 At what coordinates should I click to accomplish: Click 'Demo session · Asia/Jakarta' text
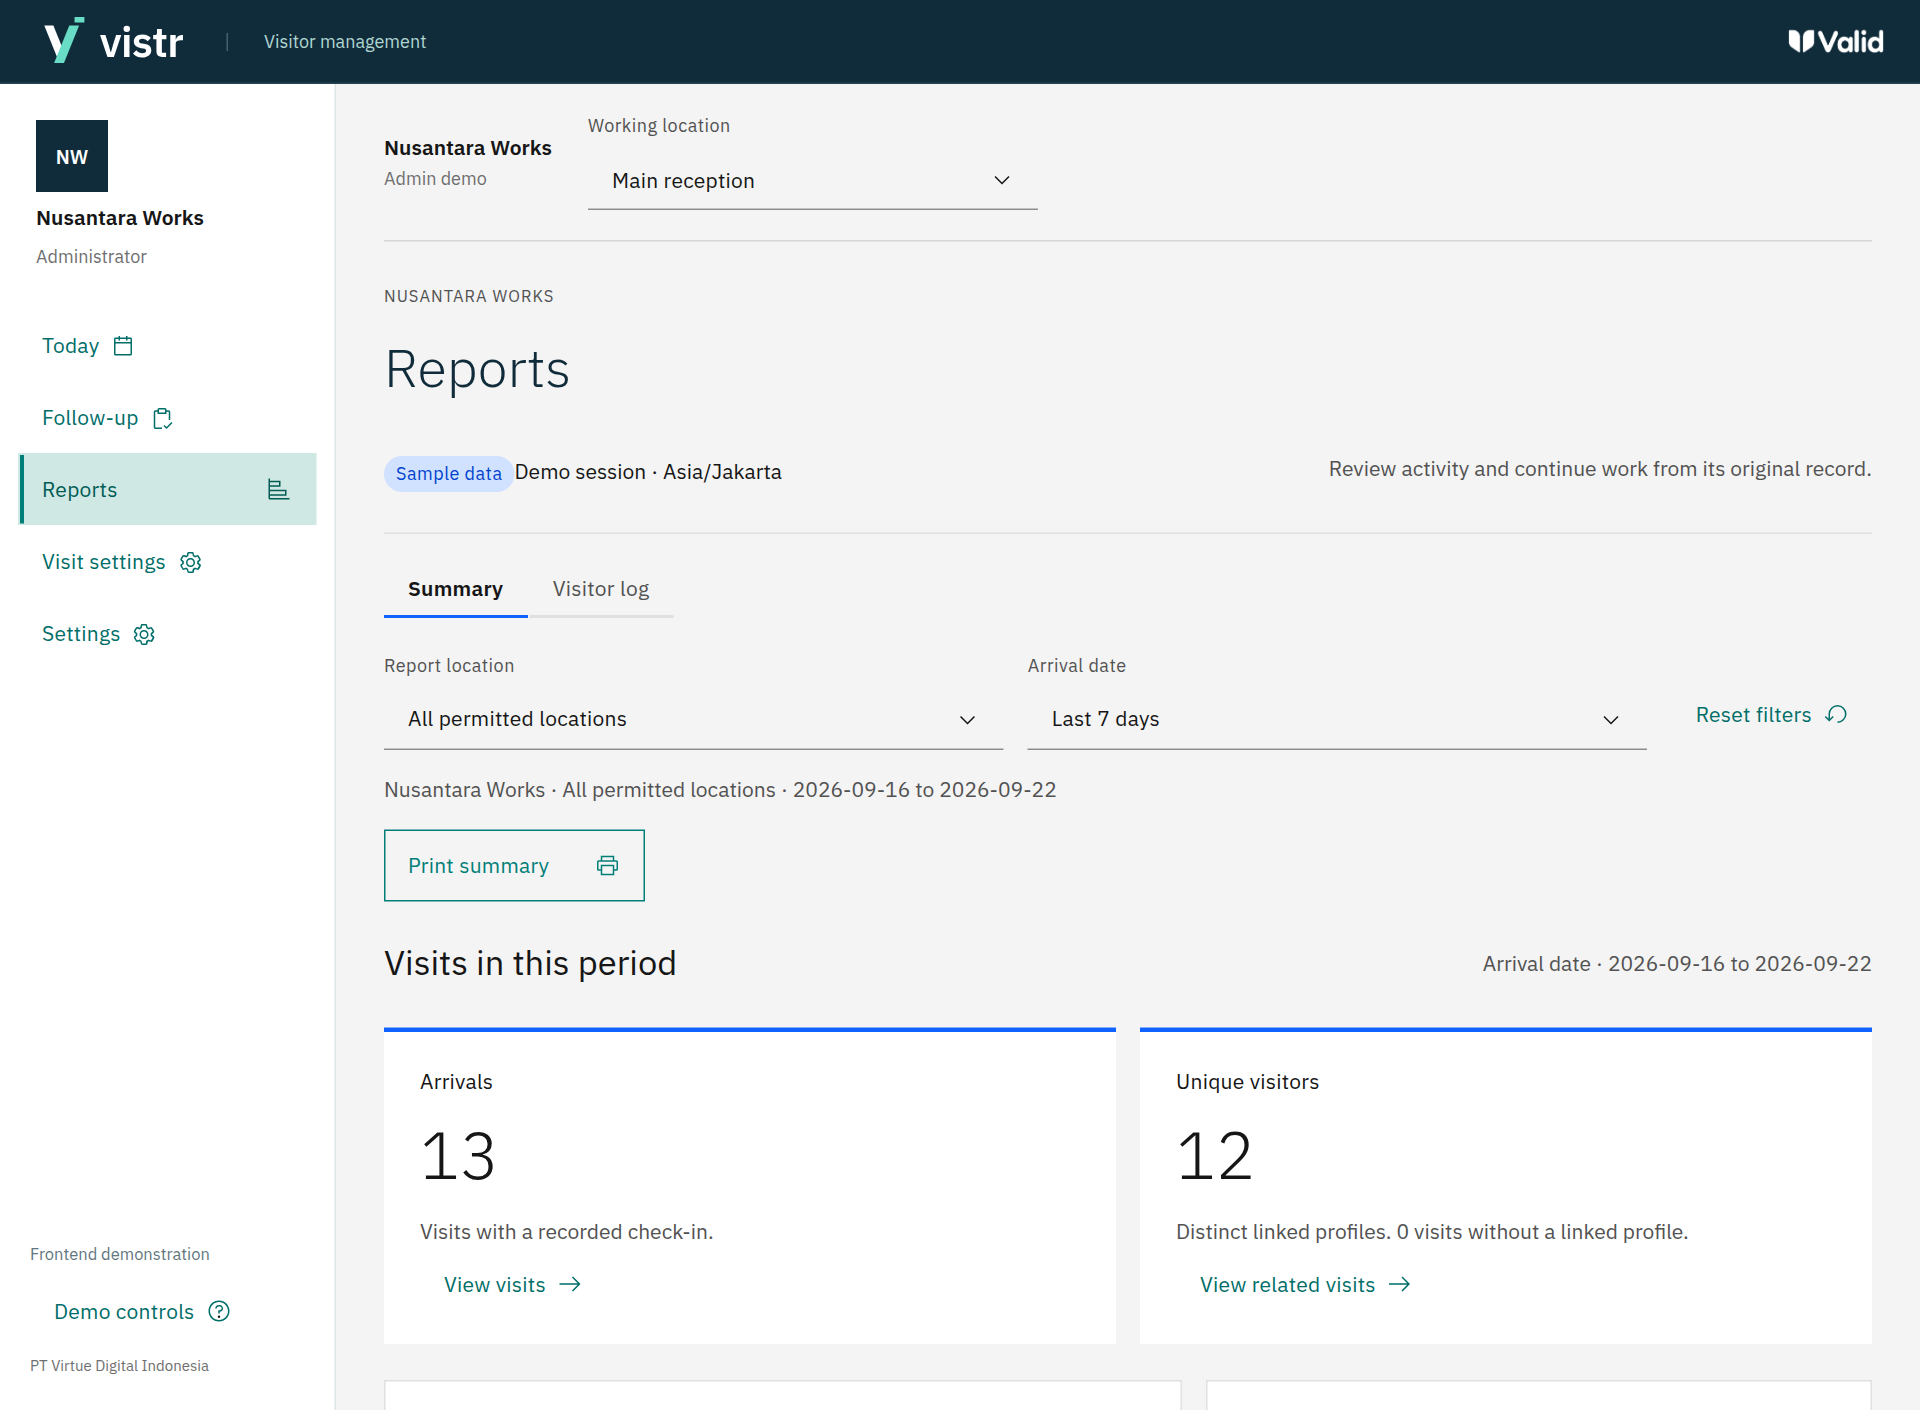648,472
